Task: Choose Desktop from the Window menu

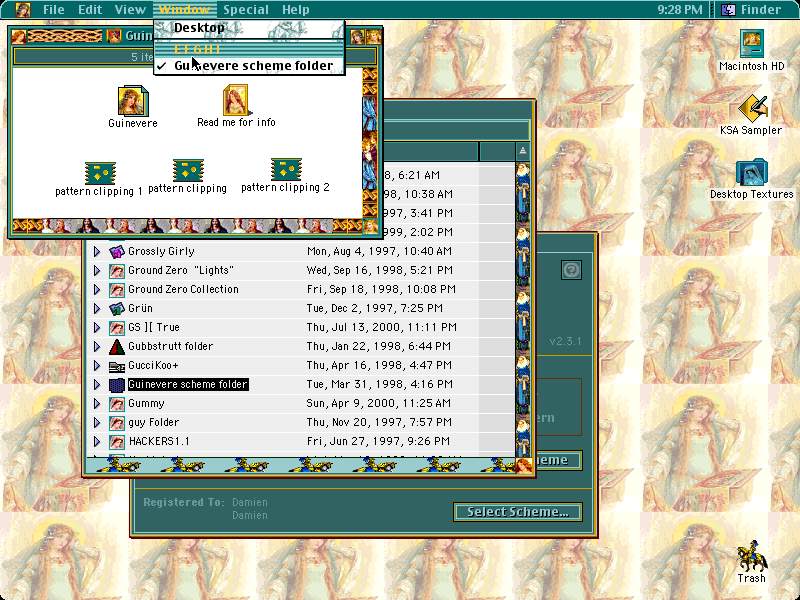Action: pos(249,28)
